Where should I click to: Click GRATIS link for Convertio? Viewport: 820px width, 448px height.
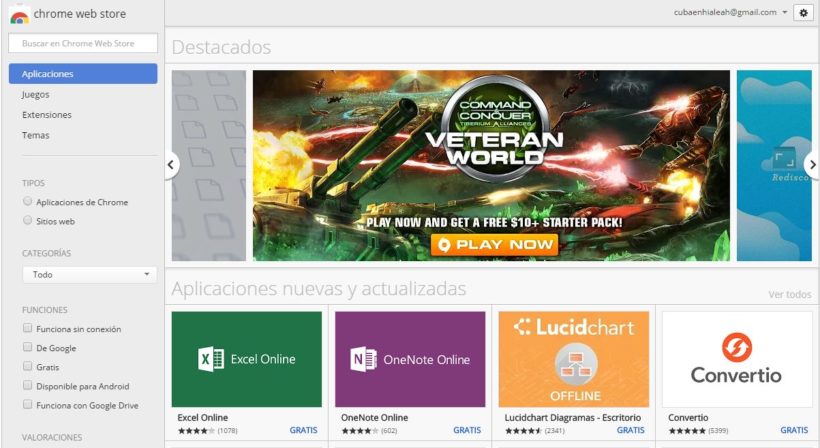point(794,430)
